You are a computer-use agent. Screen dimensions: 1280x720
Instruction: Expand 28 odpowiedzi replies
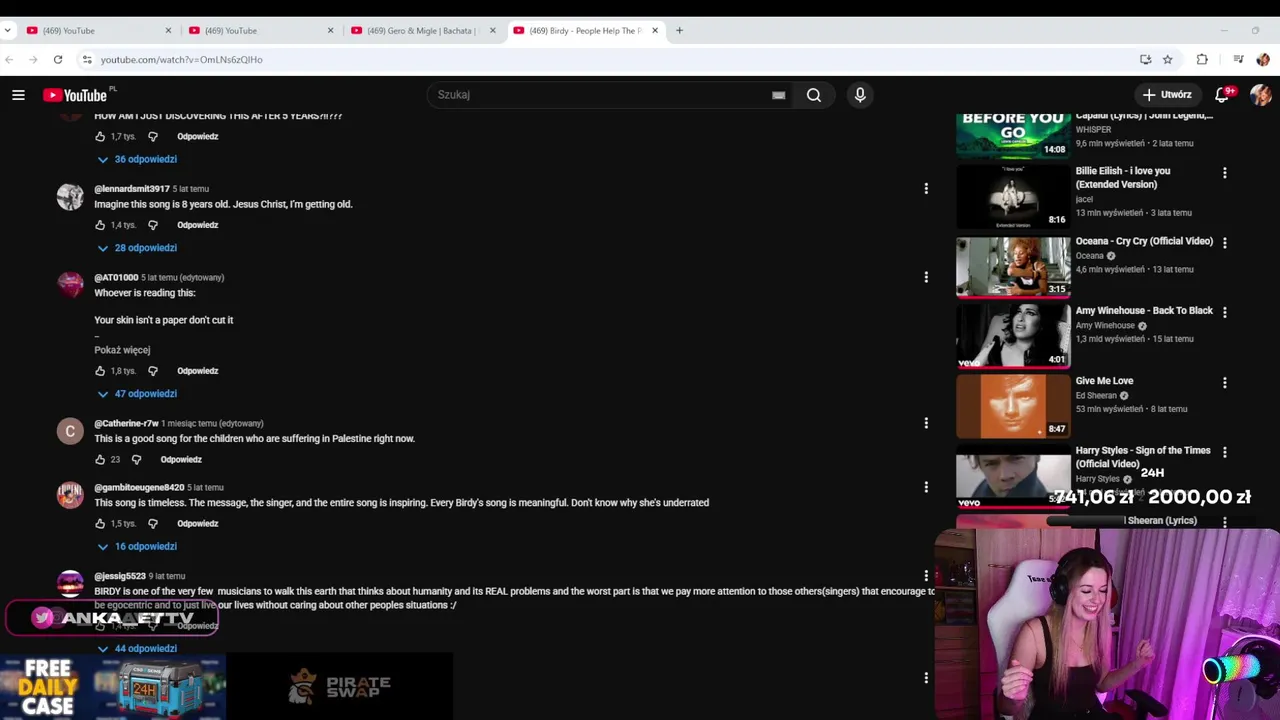click(x=137, y=248)
